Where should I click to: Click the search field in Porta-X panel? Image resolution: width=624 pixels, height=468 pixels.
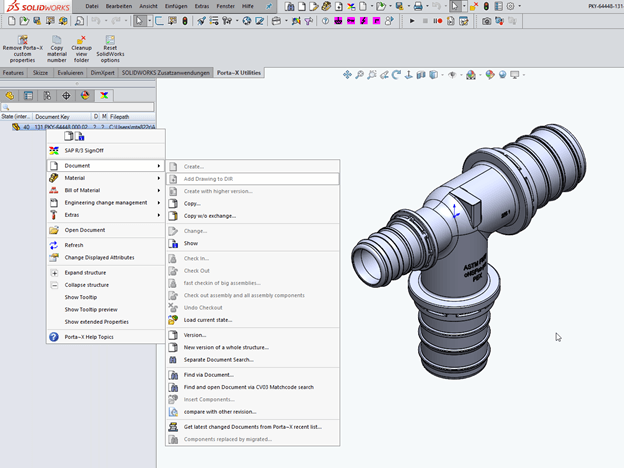point(80,107)
